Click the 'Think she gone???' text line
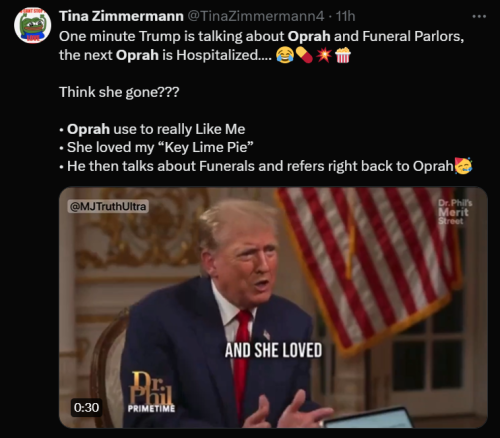500x438 pixels. pos(119,92)
